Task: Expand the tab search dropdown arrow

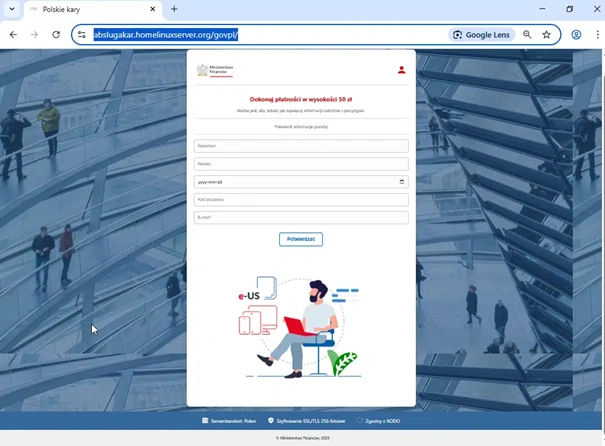Action: pyautogui.click(x=11, y=9)
